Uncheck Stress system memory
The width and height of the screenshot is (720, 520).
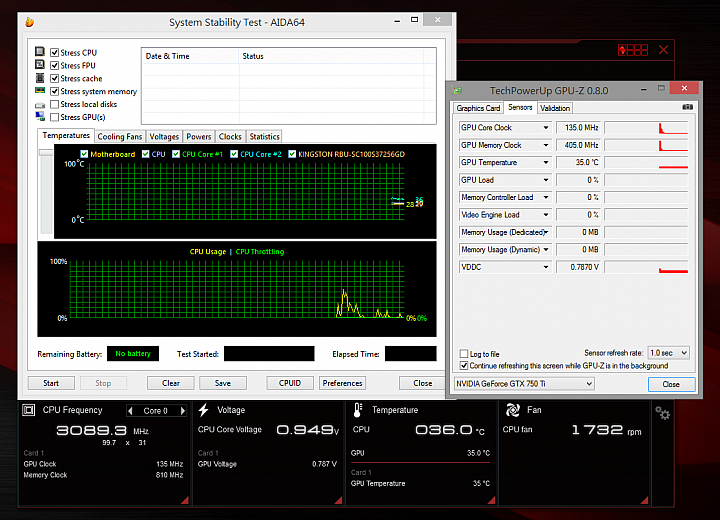[54, 91]
